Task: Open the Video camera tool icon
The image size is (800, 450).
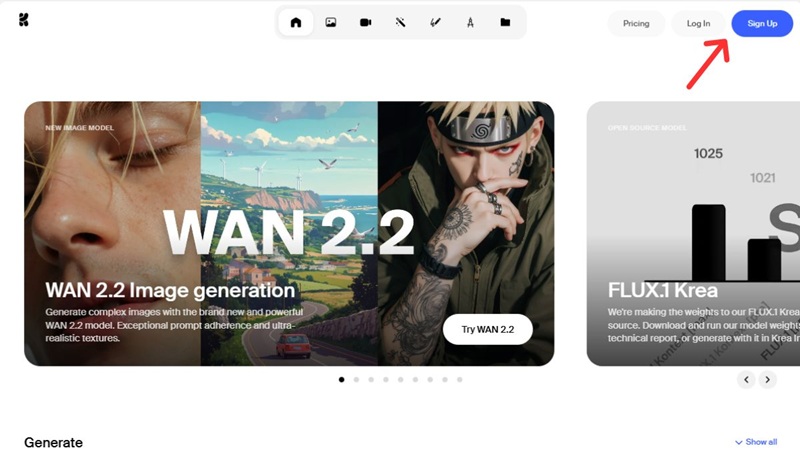Action: tap(365, 22)
